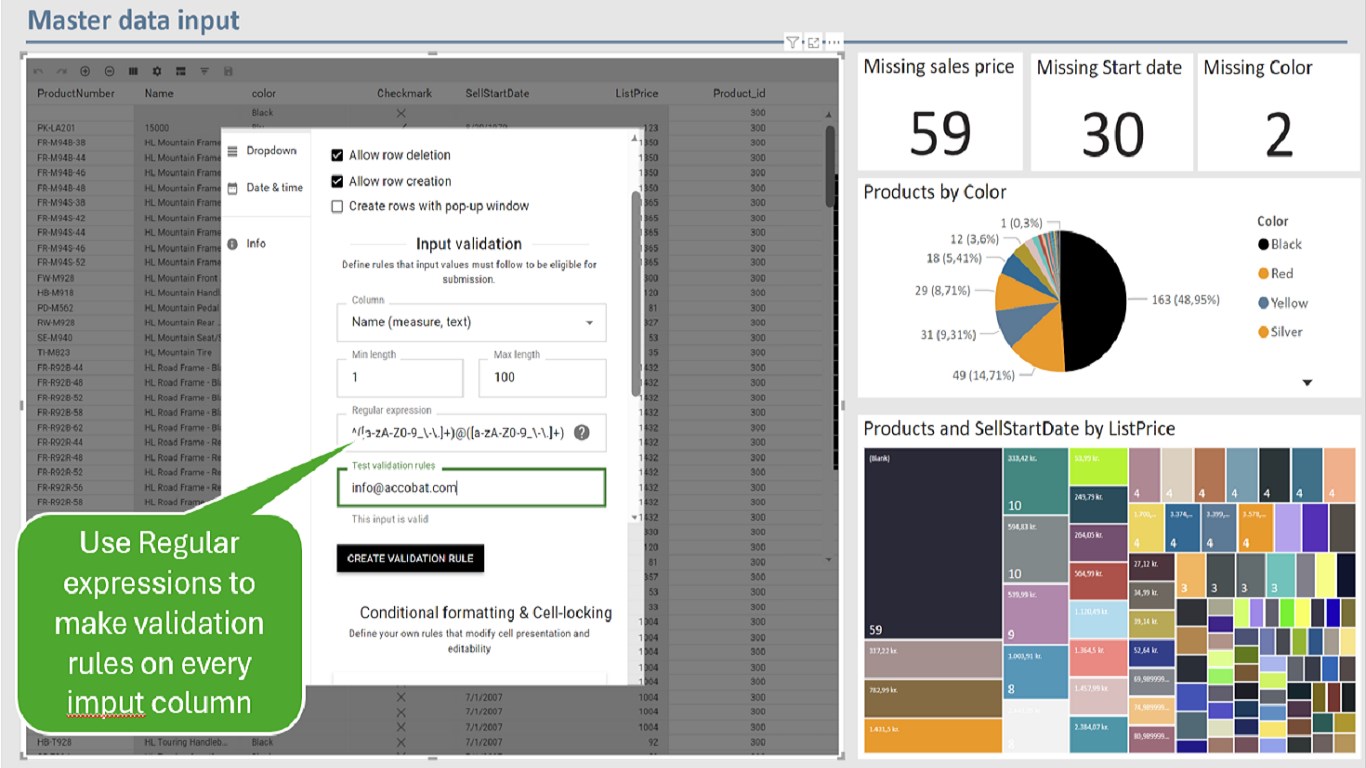Click the ListPrice column header
Image resolution: width=1366 pixels, height=768 pixels.
pyautogui.click(x=637, y=93)
